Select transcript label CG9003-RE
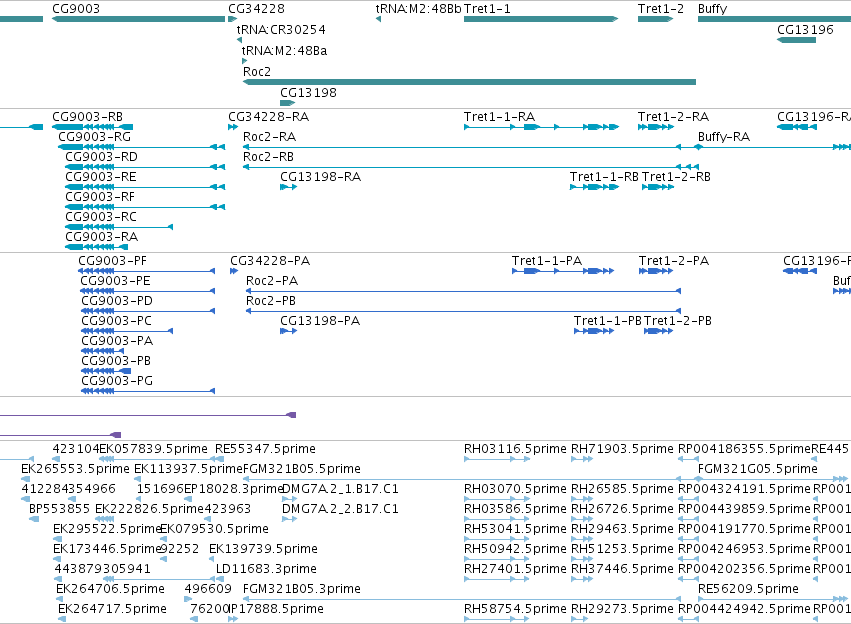 pyautogui.click(x=101, y=177)
